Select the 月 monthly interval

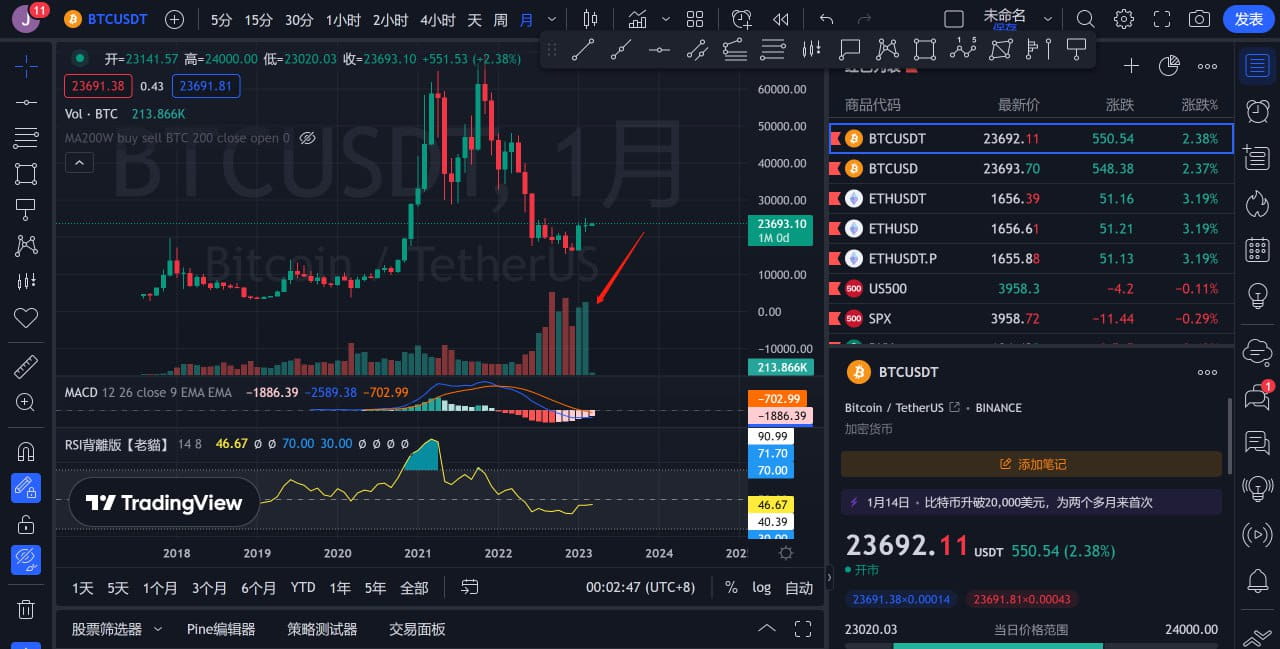click(526, 19)
